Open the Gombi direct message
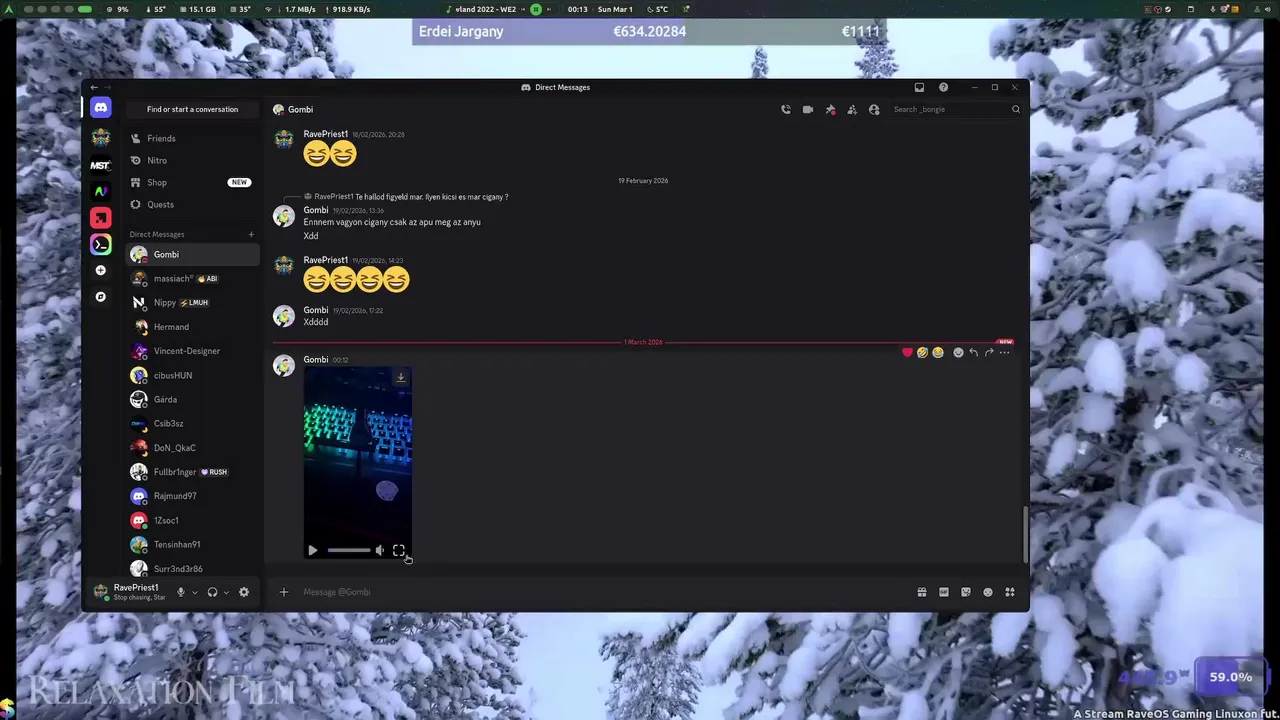Screen dimensions: 1280x720 click(x=193, y=254)
